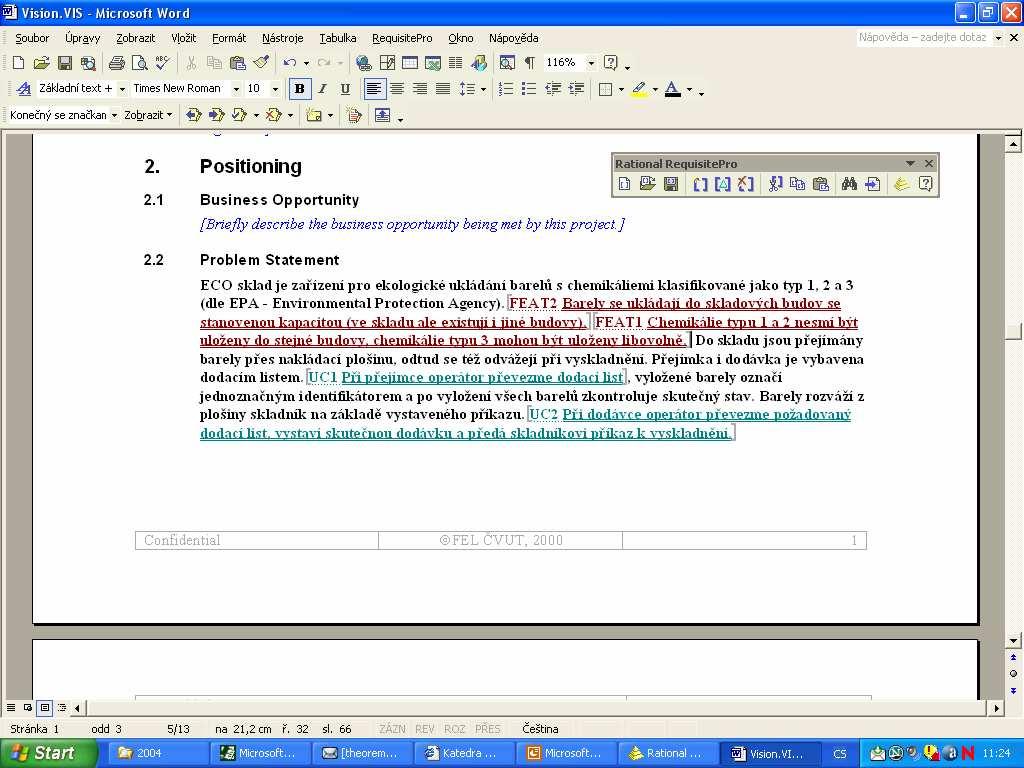
Task: Expand the borders dropdown arrow
Action: [x=621, y=89]
